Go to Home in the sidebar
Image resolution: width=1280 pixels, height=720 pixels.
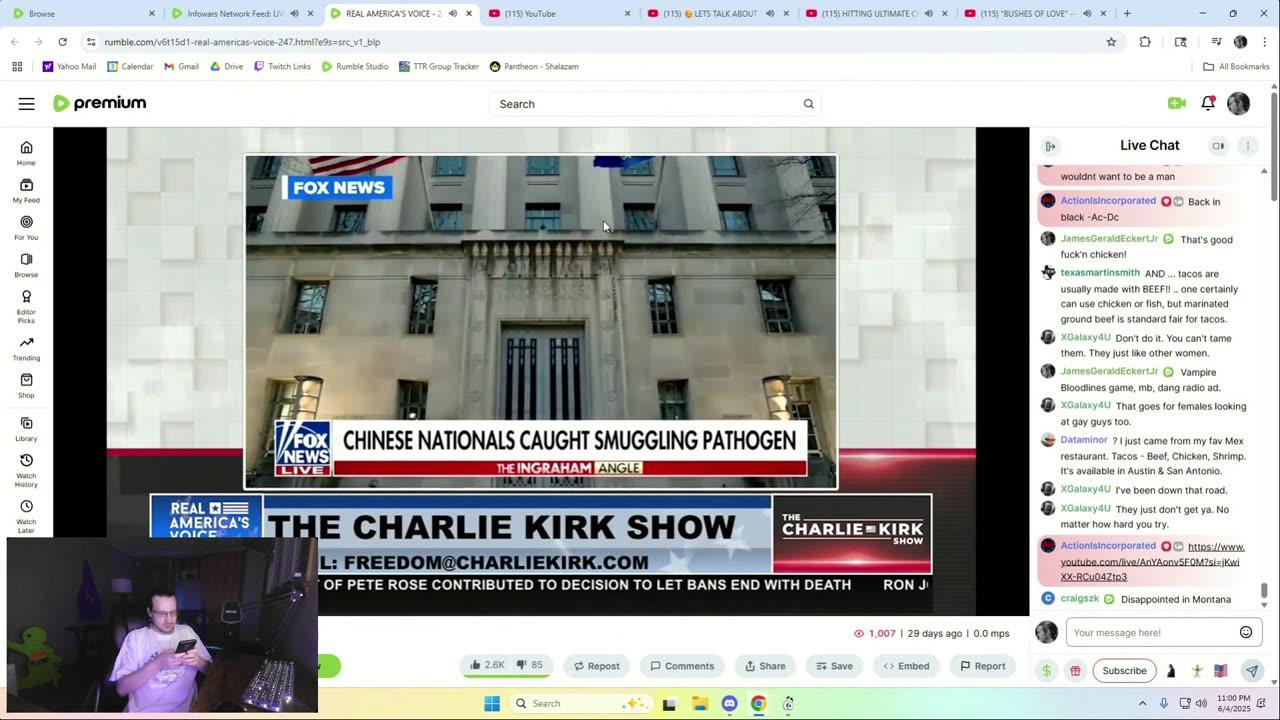pyautogui.click(x=26, y=153)
